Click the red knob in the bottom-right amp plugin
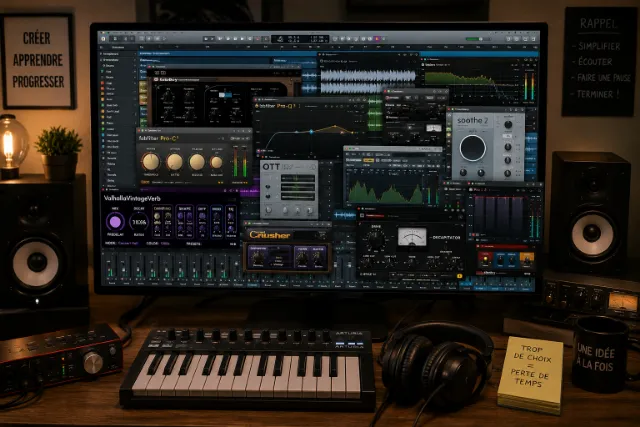Screen dimensions: 640x427 click(485, 259)
